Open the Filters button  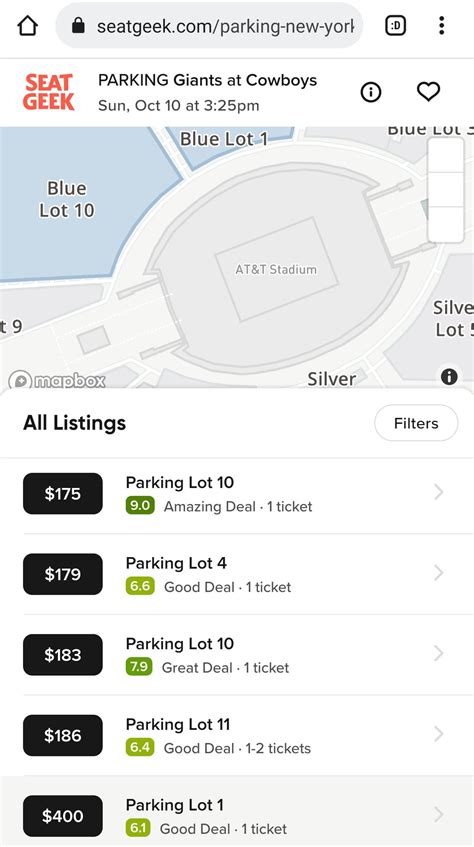coord(416,423)
